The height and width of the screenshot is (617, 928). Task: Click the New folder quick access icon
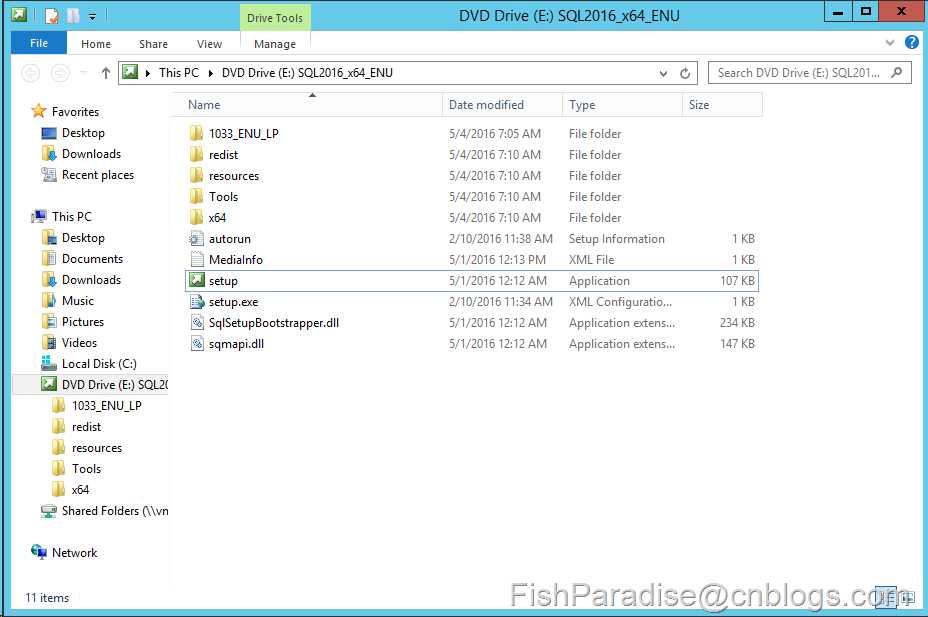(x=73, y=15)
